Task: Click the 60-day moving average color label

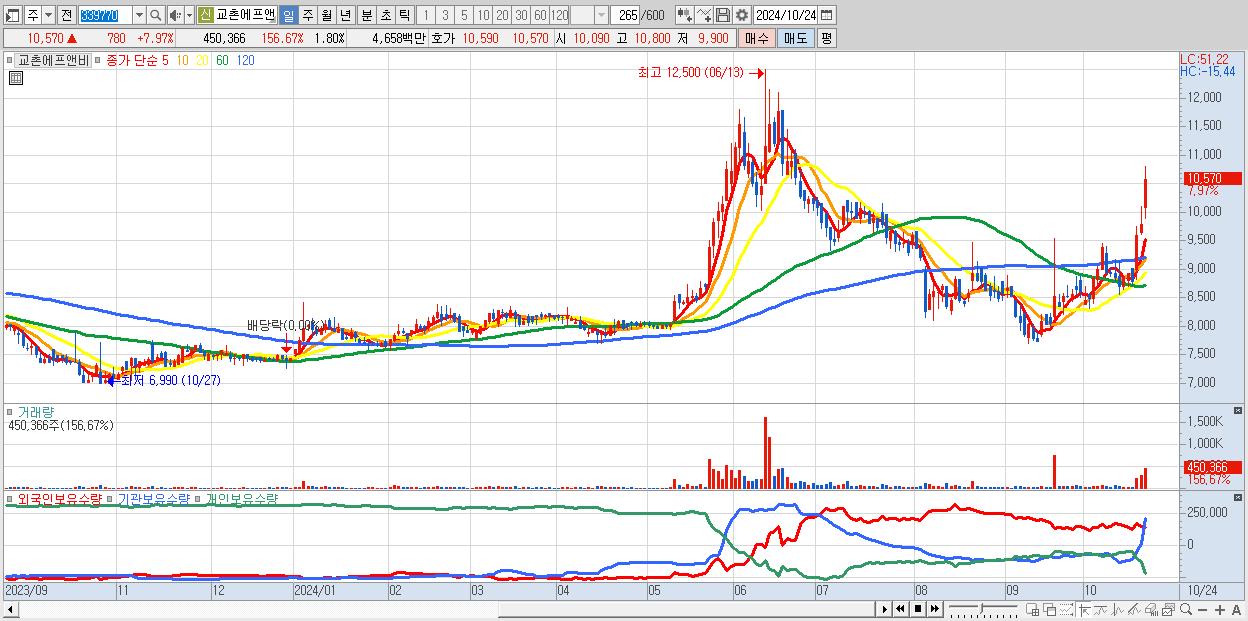Action: pyautogui.click(x=222, y=60)
